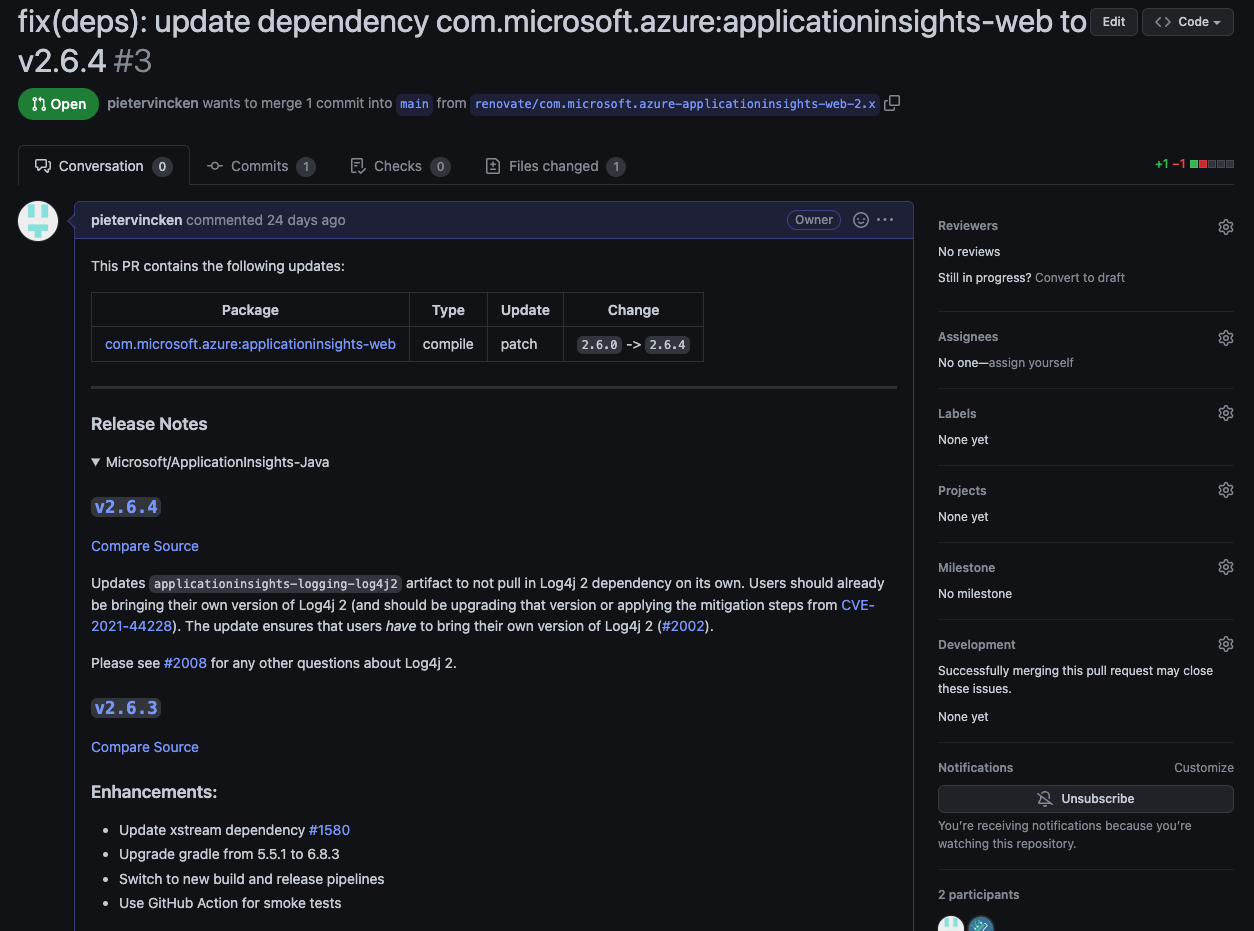The image size is (1254, 931).
Task: Open the Code dropdown button
Action: [1186, 22]
